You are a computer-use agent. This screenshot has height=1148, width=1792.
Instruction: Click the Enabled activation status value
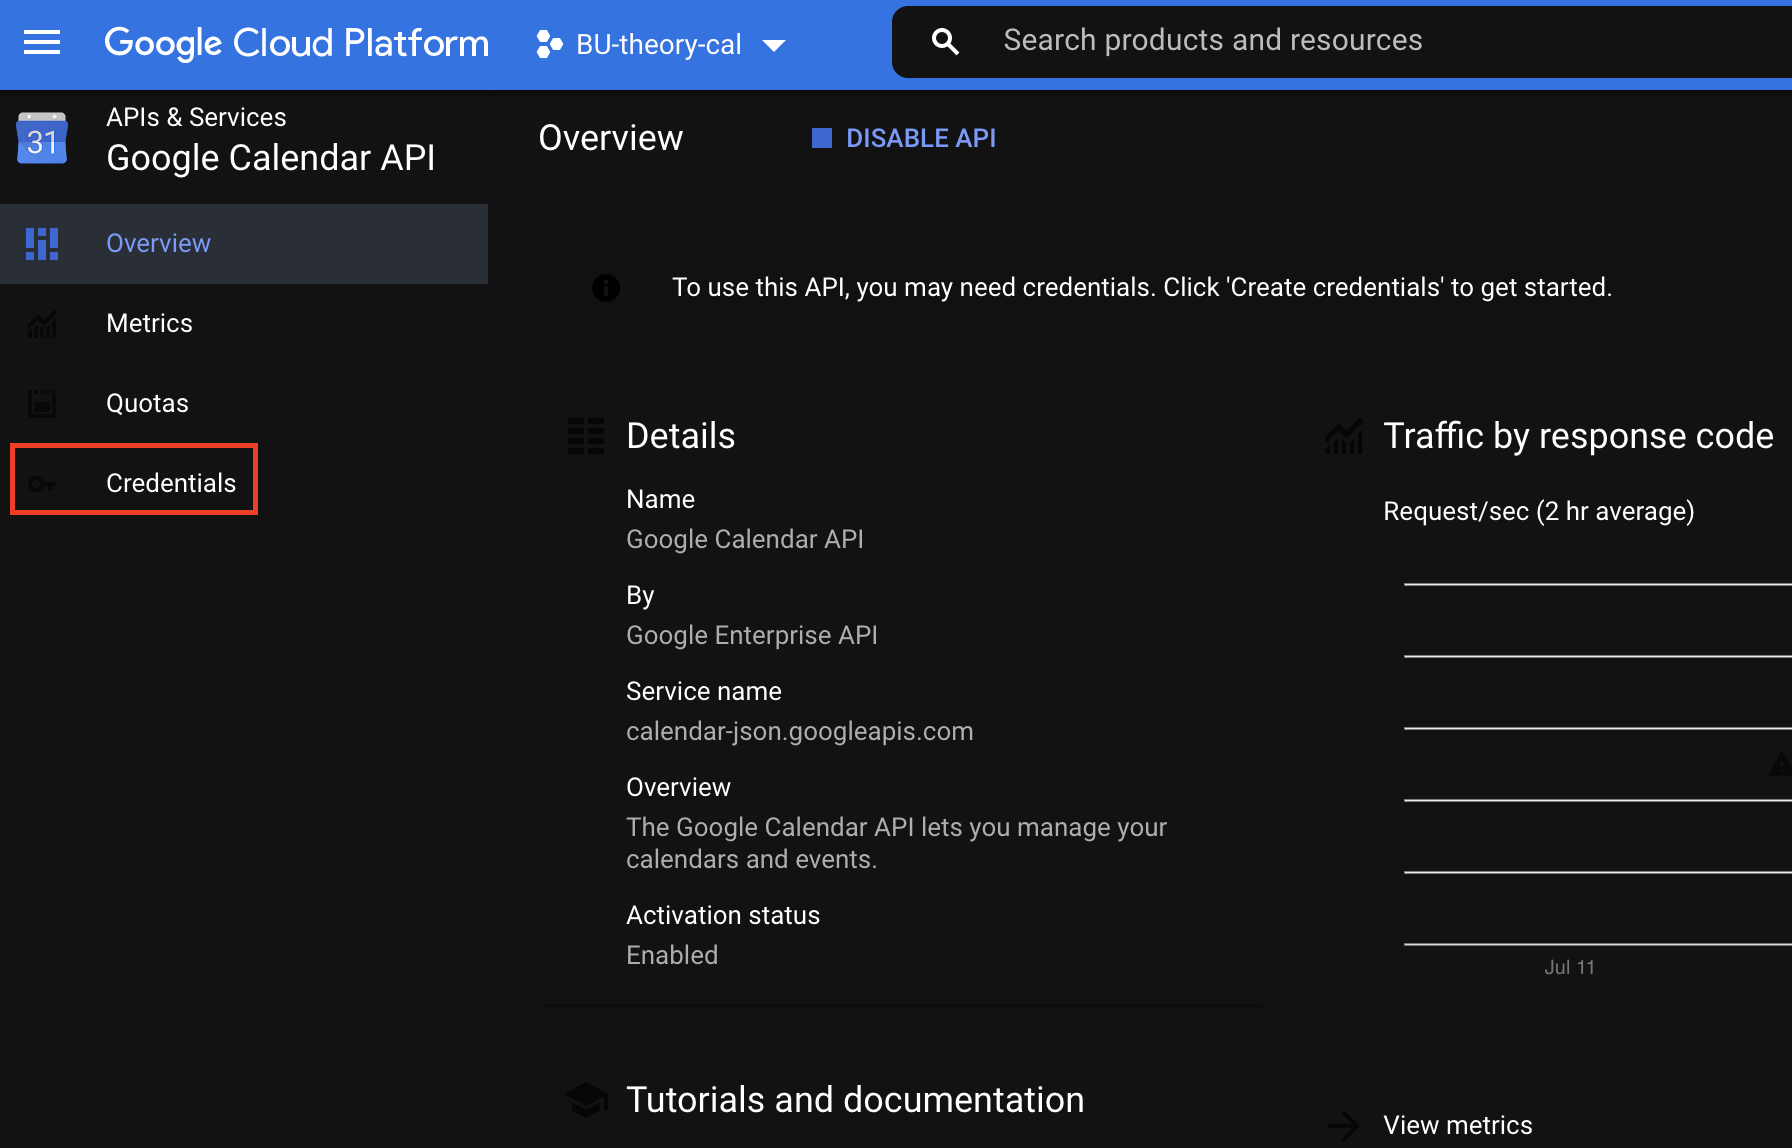(x=672, y=955)
